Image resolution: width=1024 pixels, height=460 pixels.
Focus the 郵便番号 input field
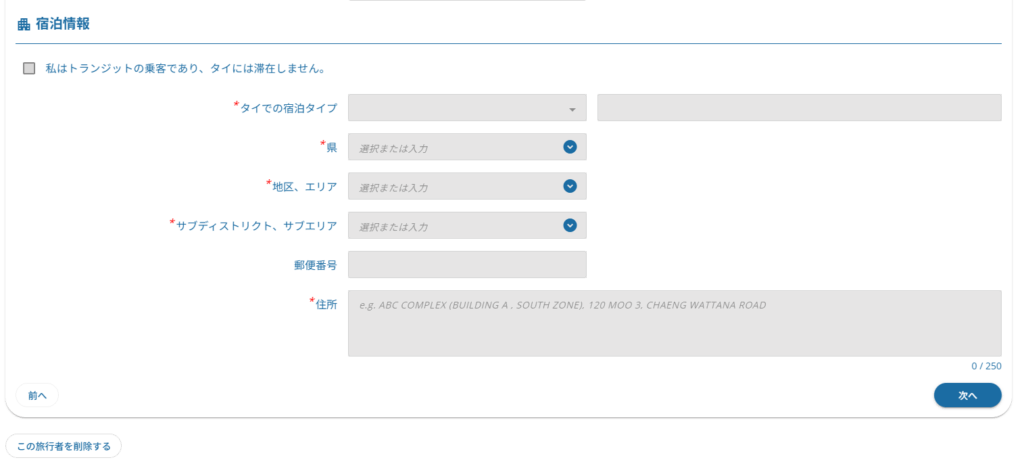(x=467, y=265)
